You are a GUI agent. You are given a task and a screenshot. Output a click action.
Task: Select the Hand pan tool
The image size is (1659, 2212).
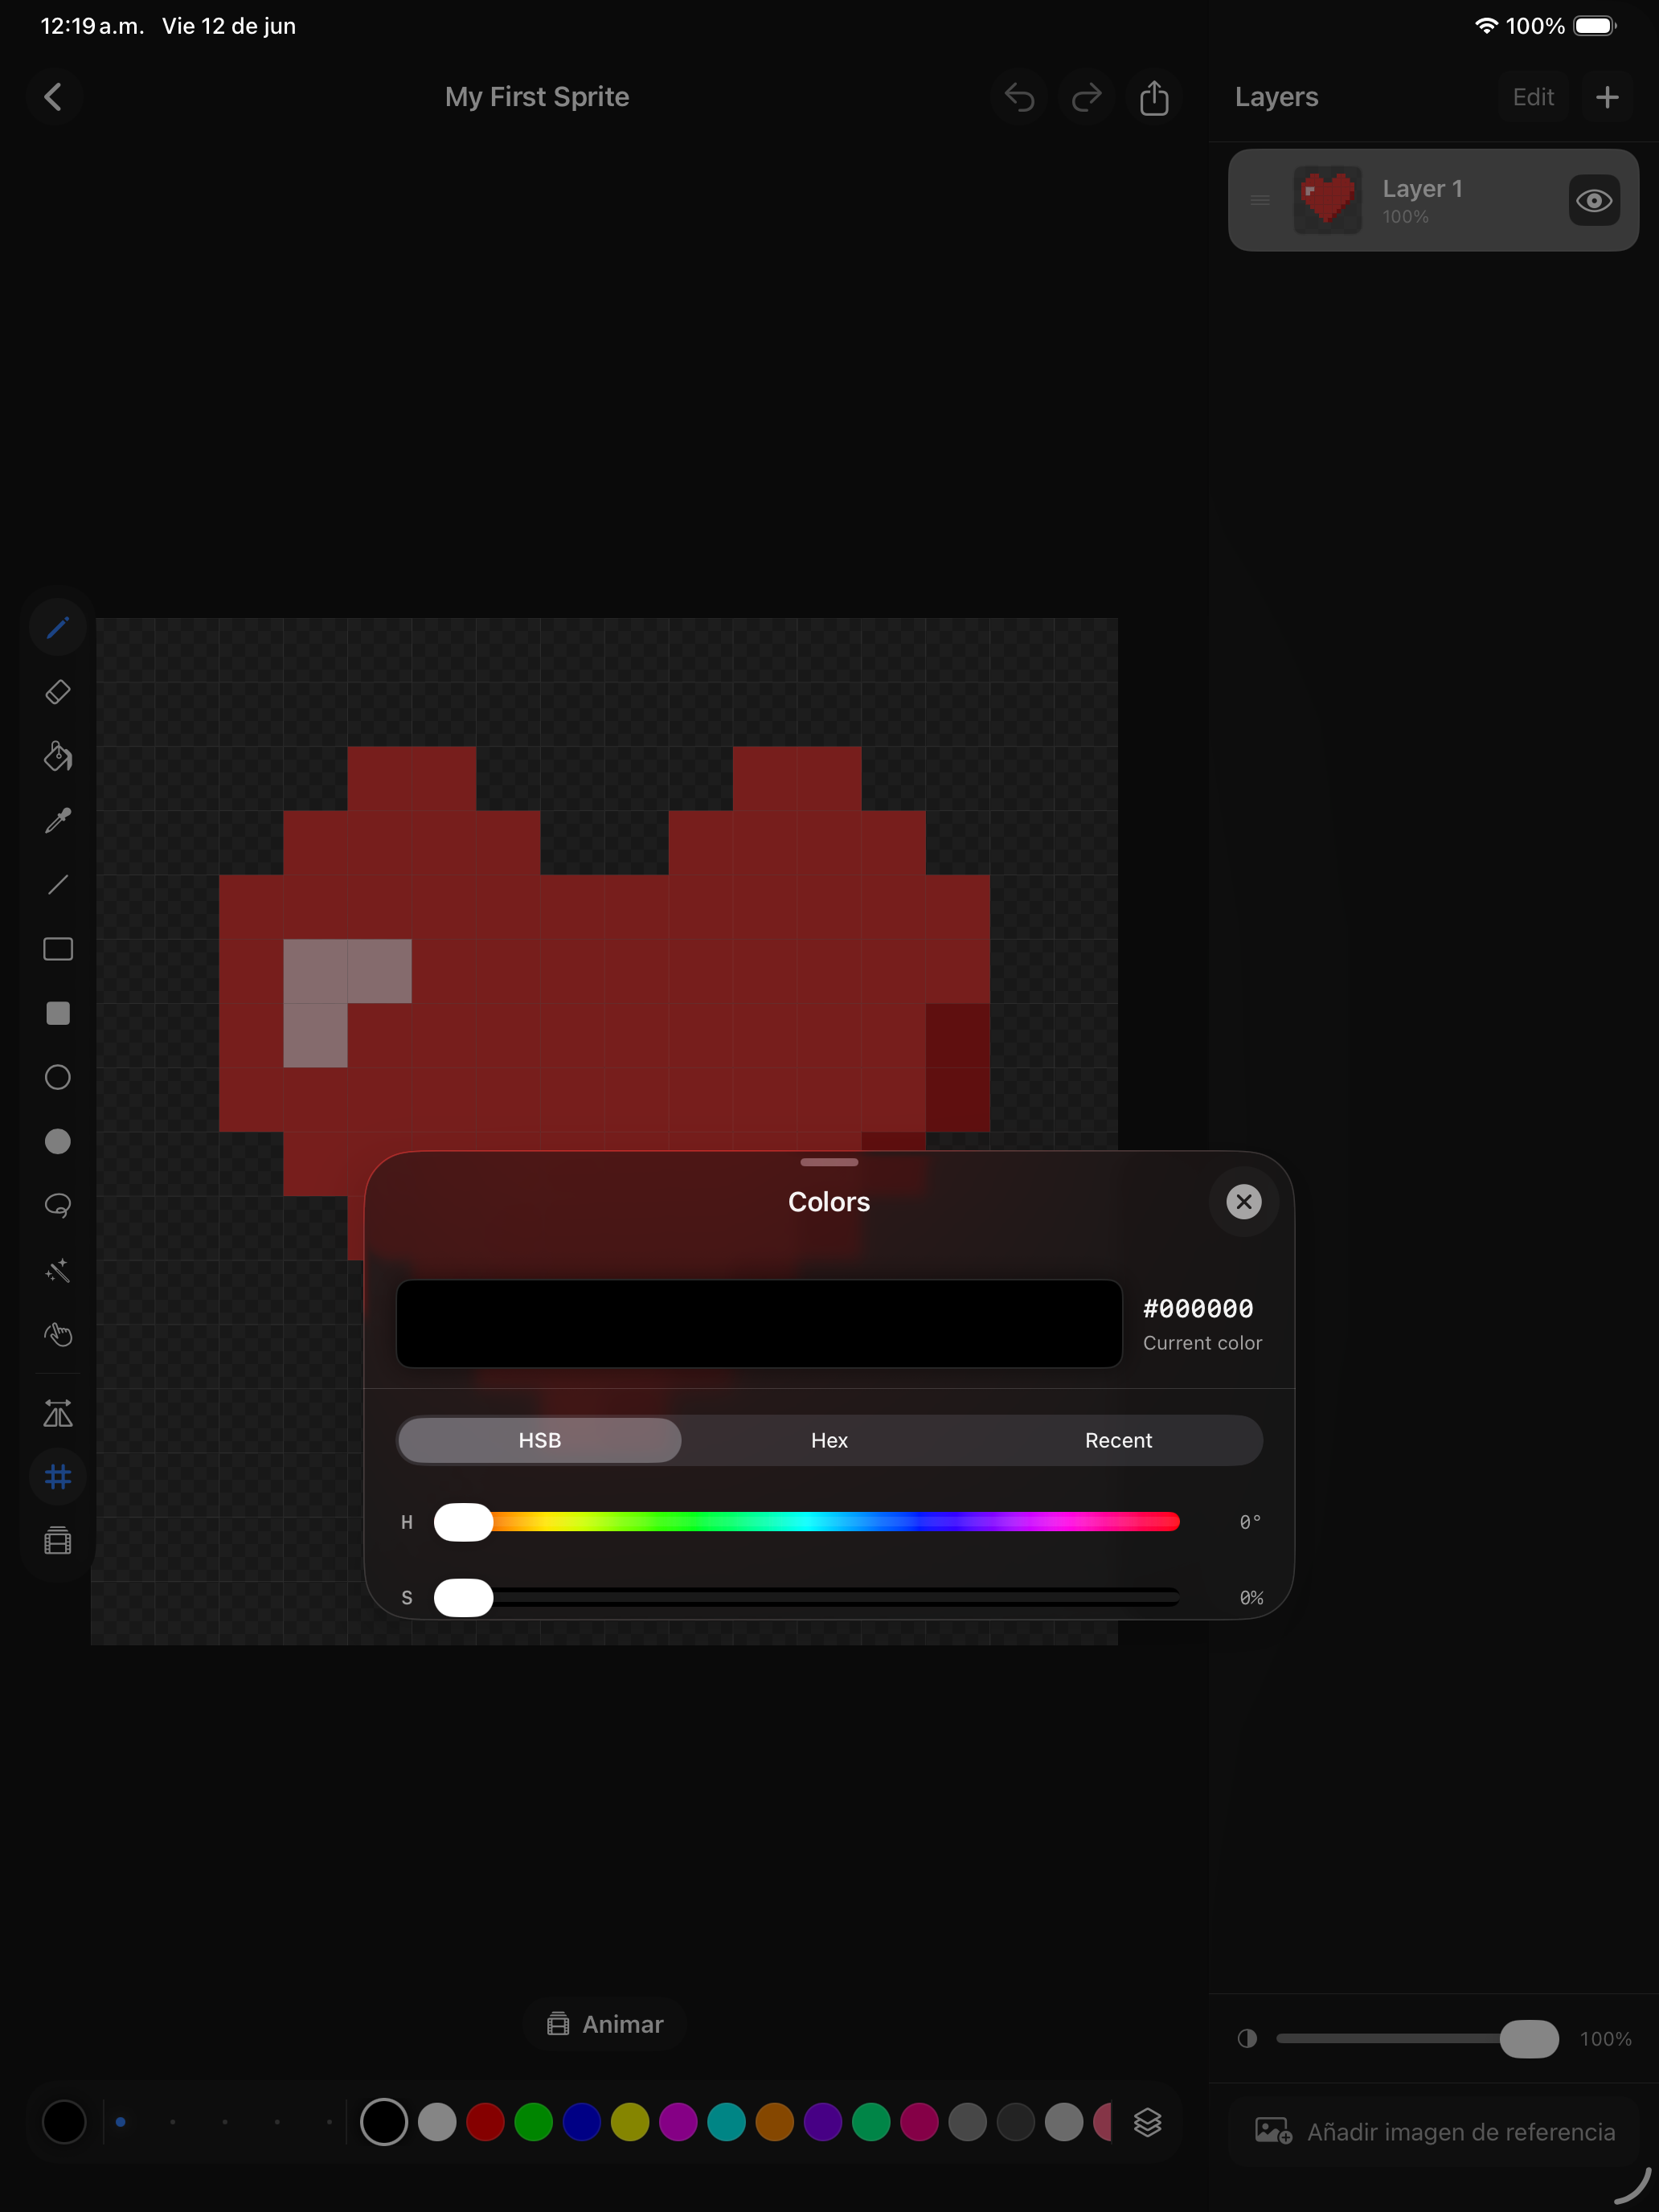coord(58,1334)
